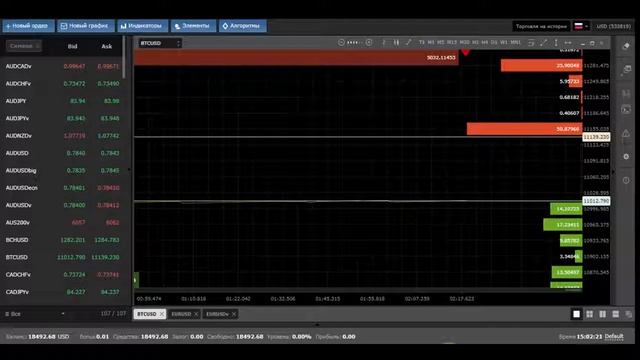Click the second right sidebar panel icon

tap(626, 70)
